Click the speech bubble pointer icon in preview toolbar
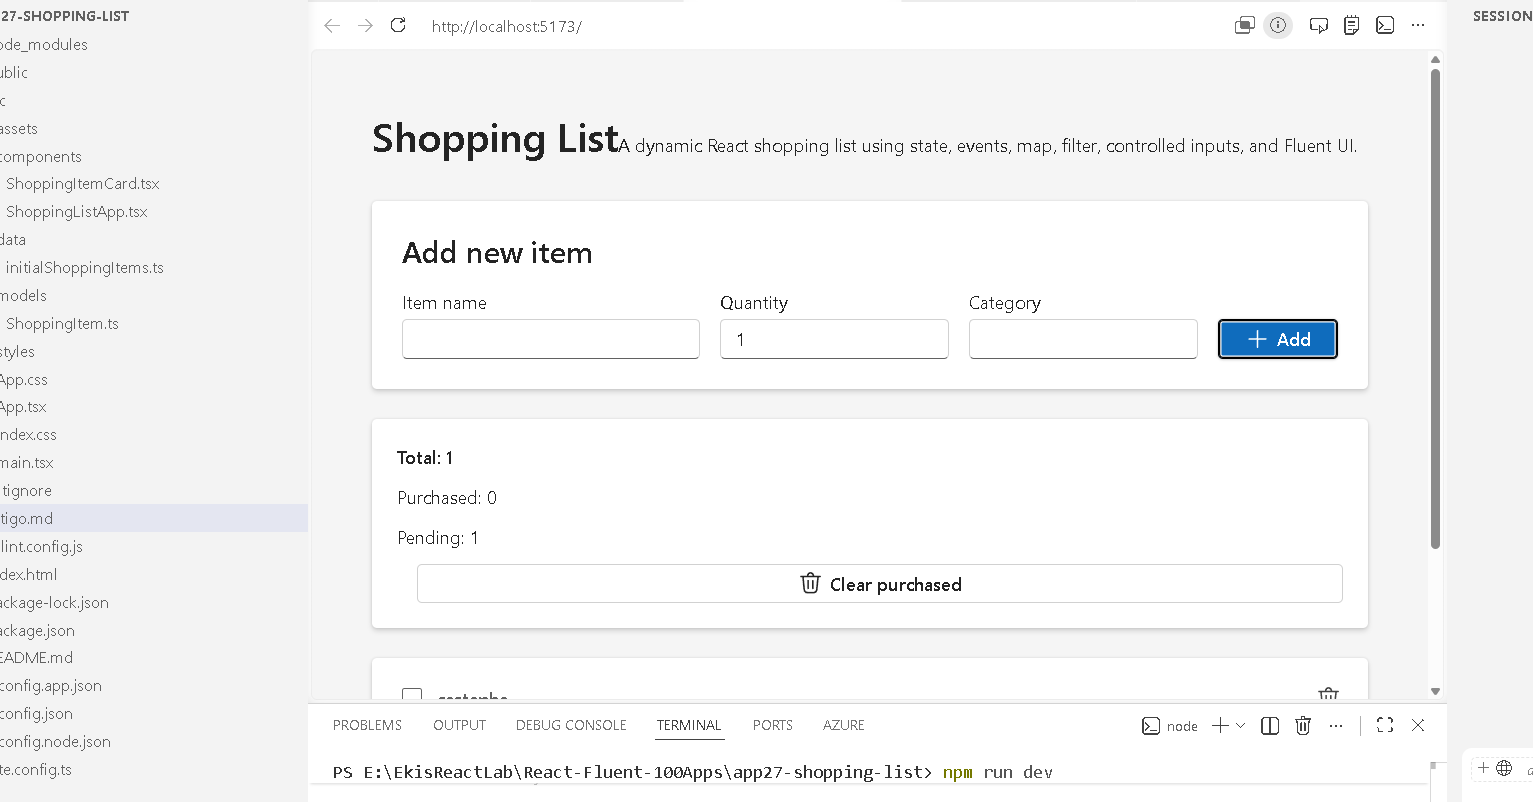Screen dimensions: 1533x802 click(x=1319, y=26)
